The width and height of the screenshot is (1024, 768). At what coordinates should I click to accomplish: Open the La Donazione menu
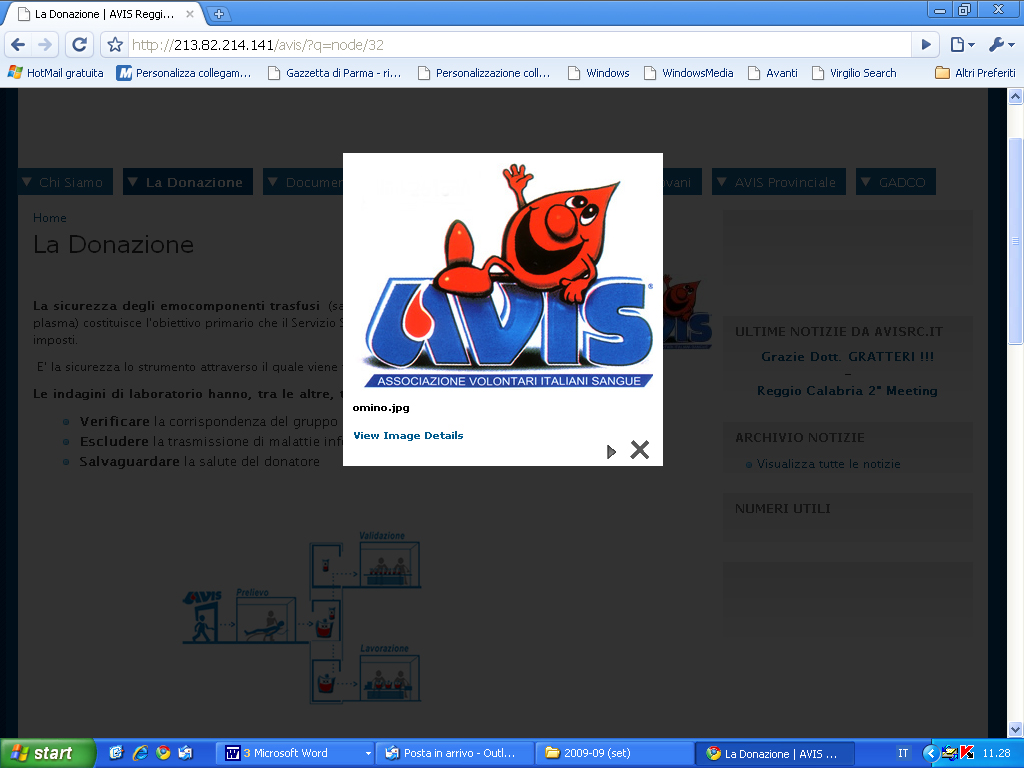tap(188, 182)
